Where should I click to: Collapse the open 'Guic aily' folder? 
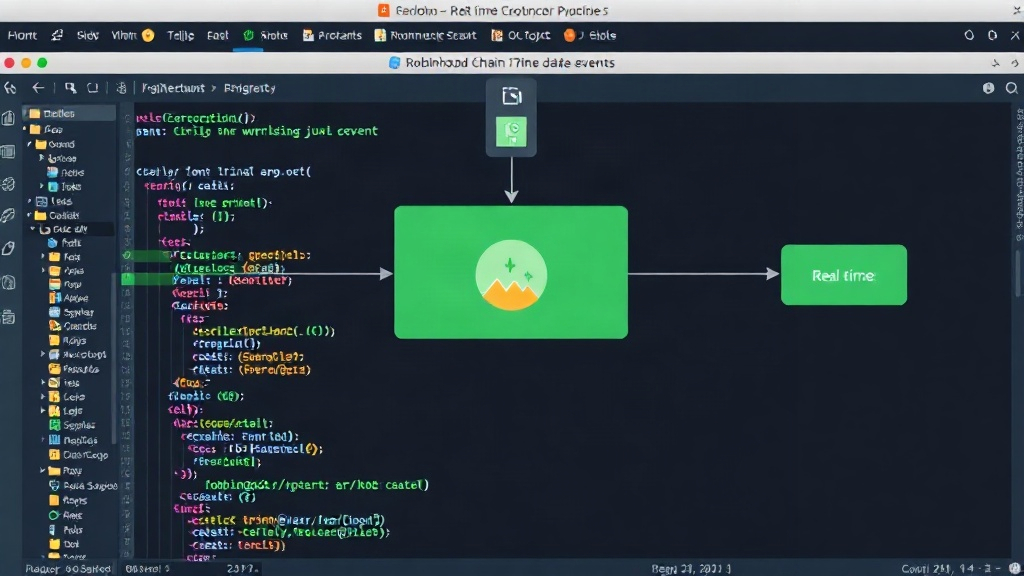[x=33, y=229]
